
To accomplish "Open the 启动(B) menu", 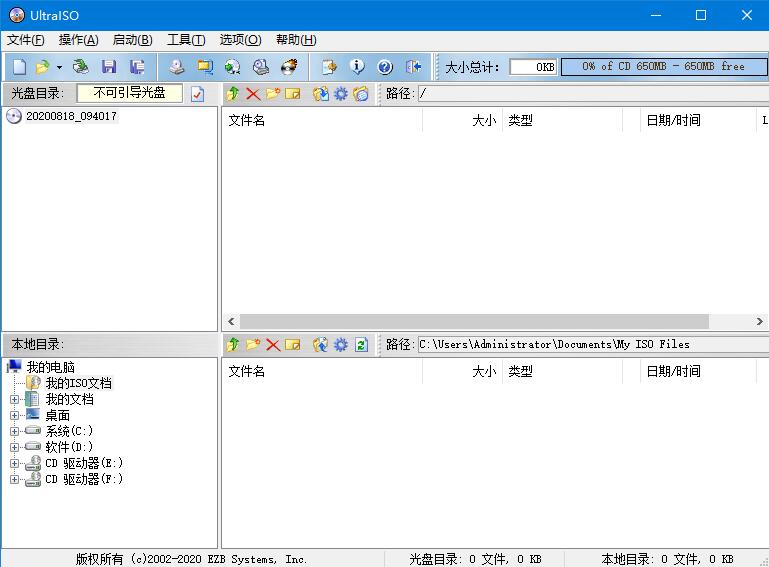I will point(132,40).
